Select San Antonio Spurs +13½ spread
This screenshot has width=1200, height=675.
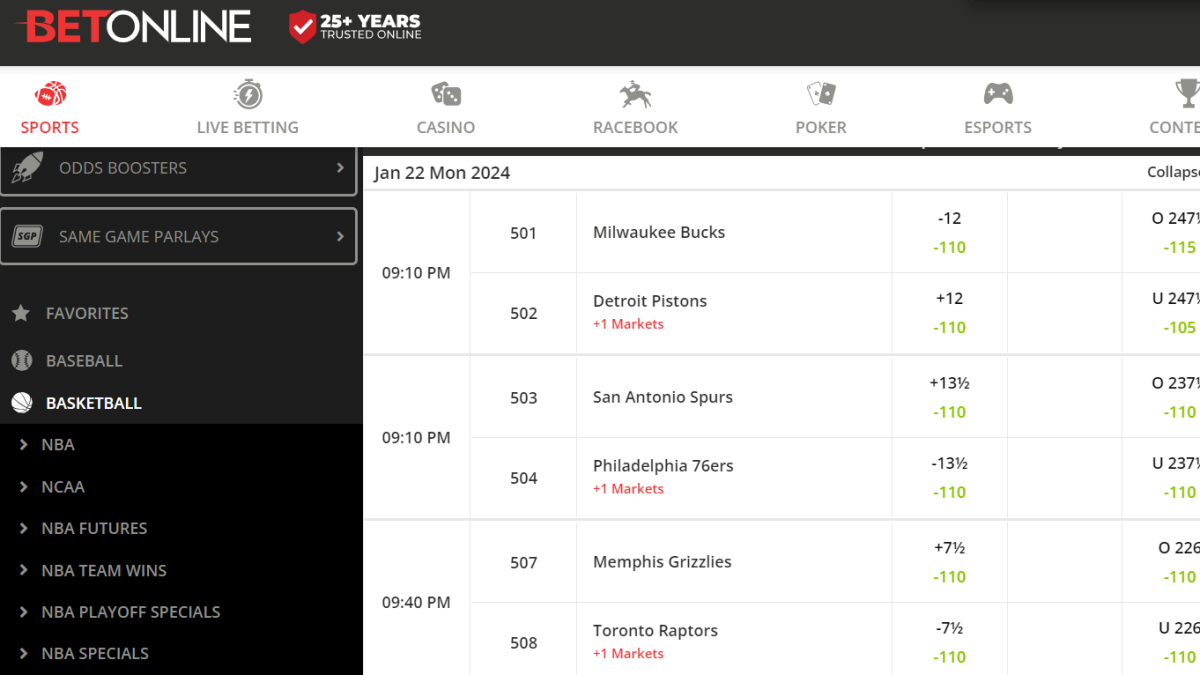click(949, 397)
